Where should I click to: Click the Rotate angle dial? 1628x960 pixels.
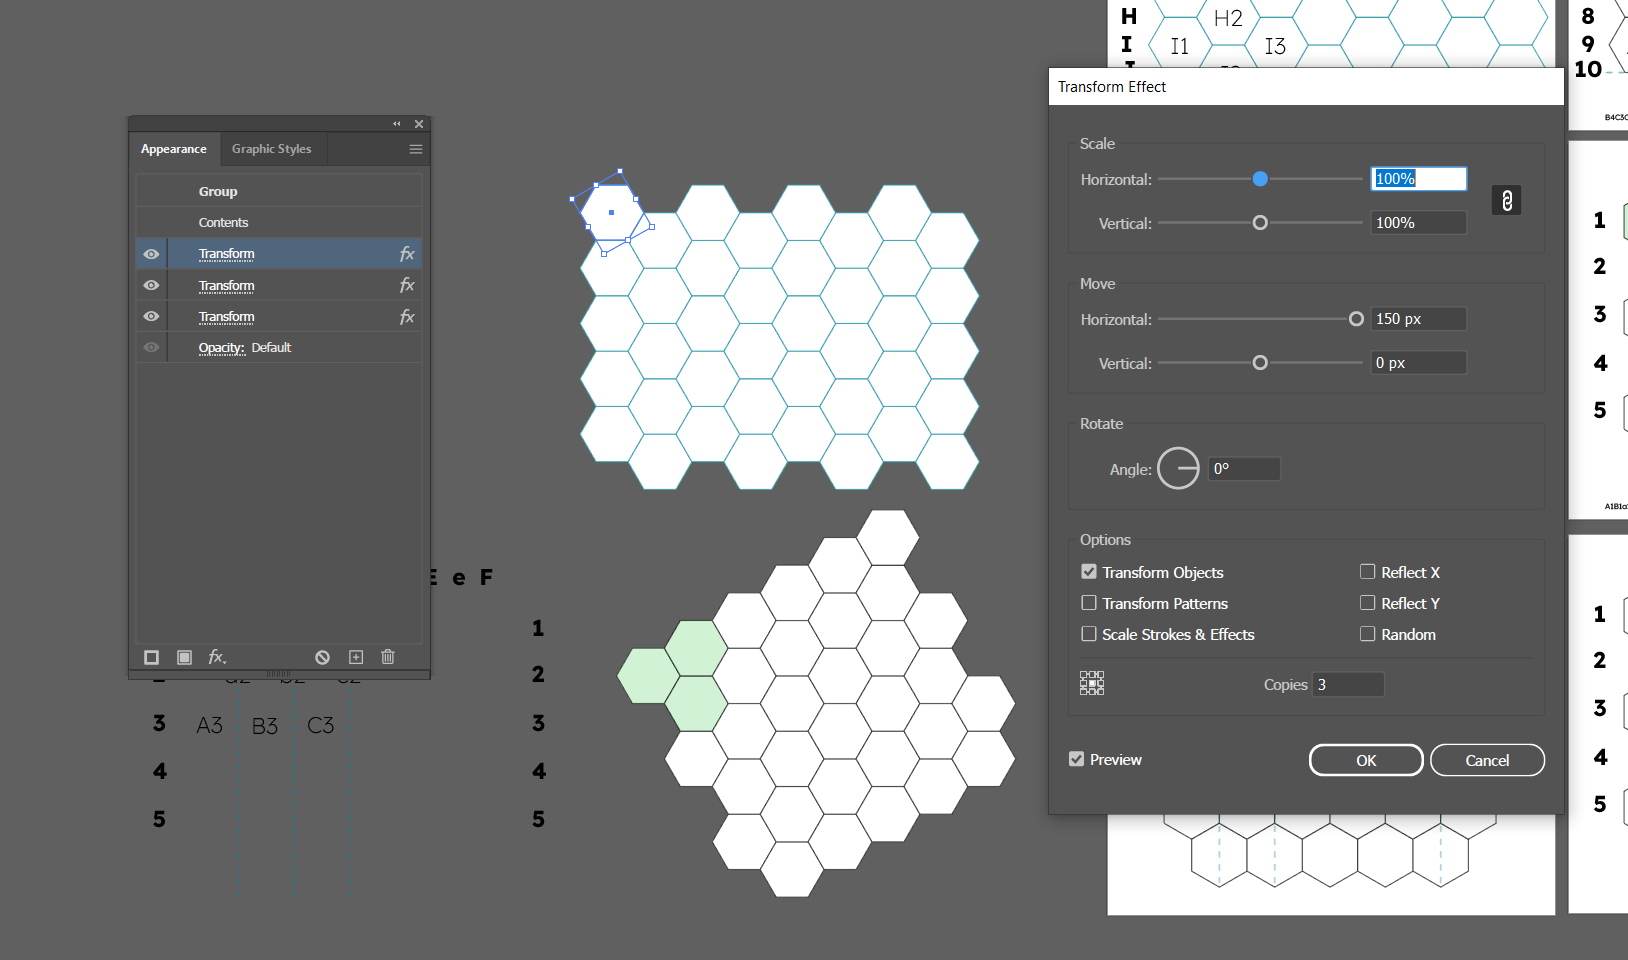click(1178, 468)
